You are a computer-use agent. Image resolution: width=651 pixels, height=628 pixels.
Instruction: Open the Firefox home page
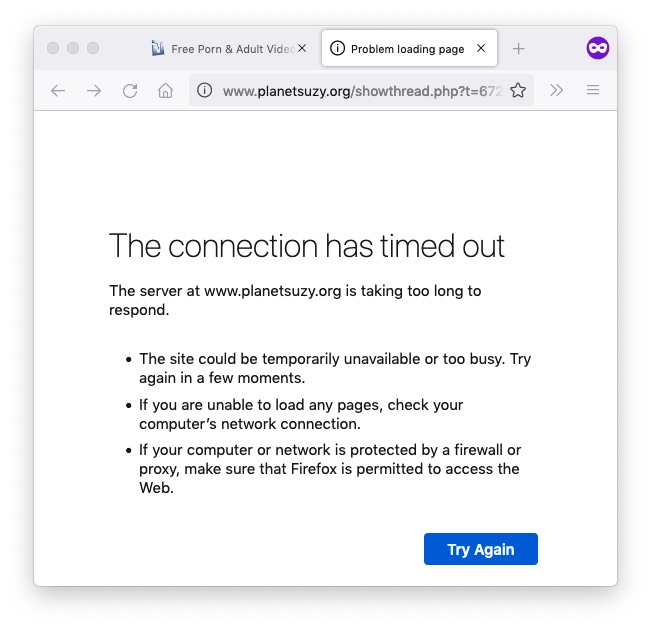(165, 90)
